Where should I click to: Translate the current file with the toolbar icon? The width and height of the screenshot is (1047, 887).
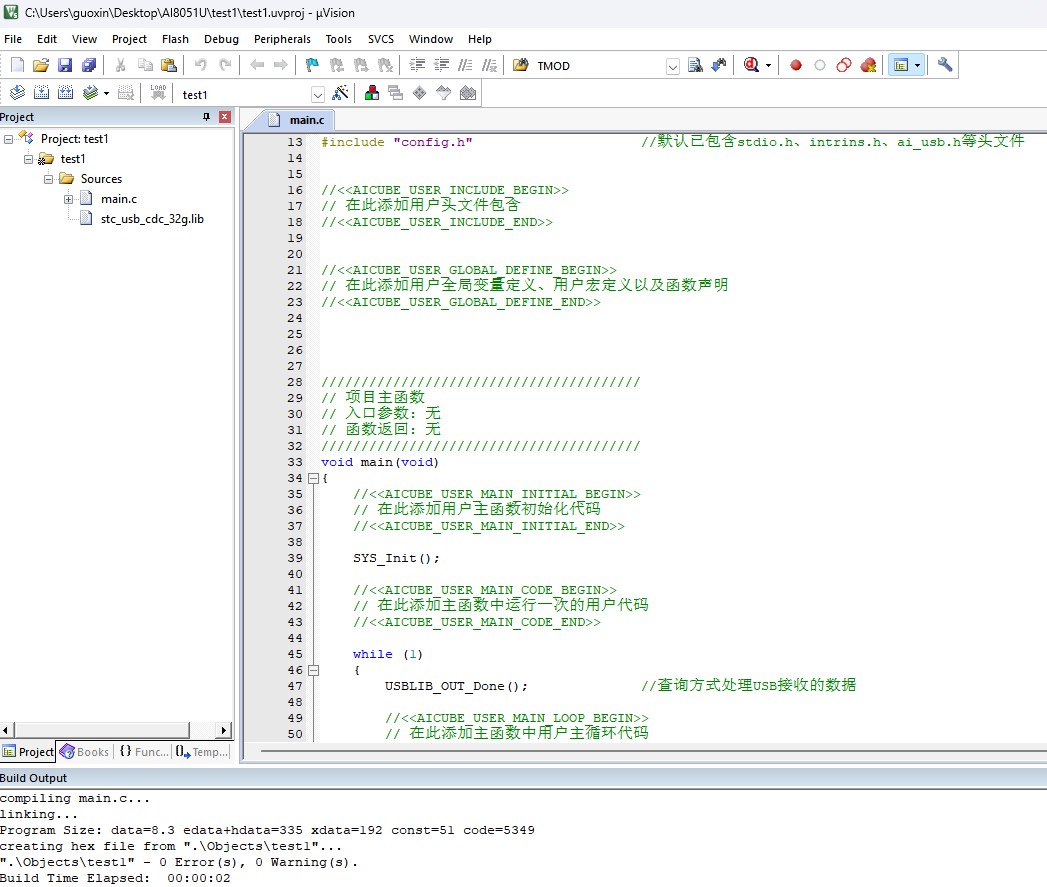click(17, 93)
